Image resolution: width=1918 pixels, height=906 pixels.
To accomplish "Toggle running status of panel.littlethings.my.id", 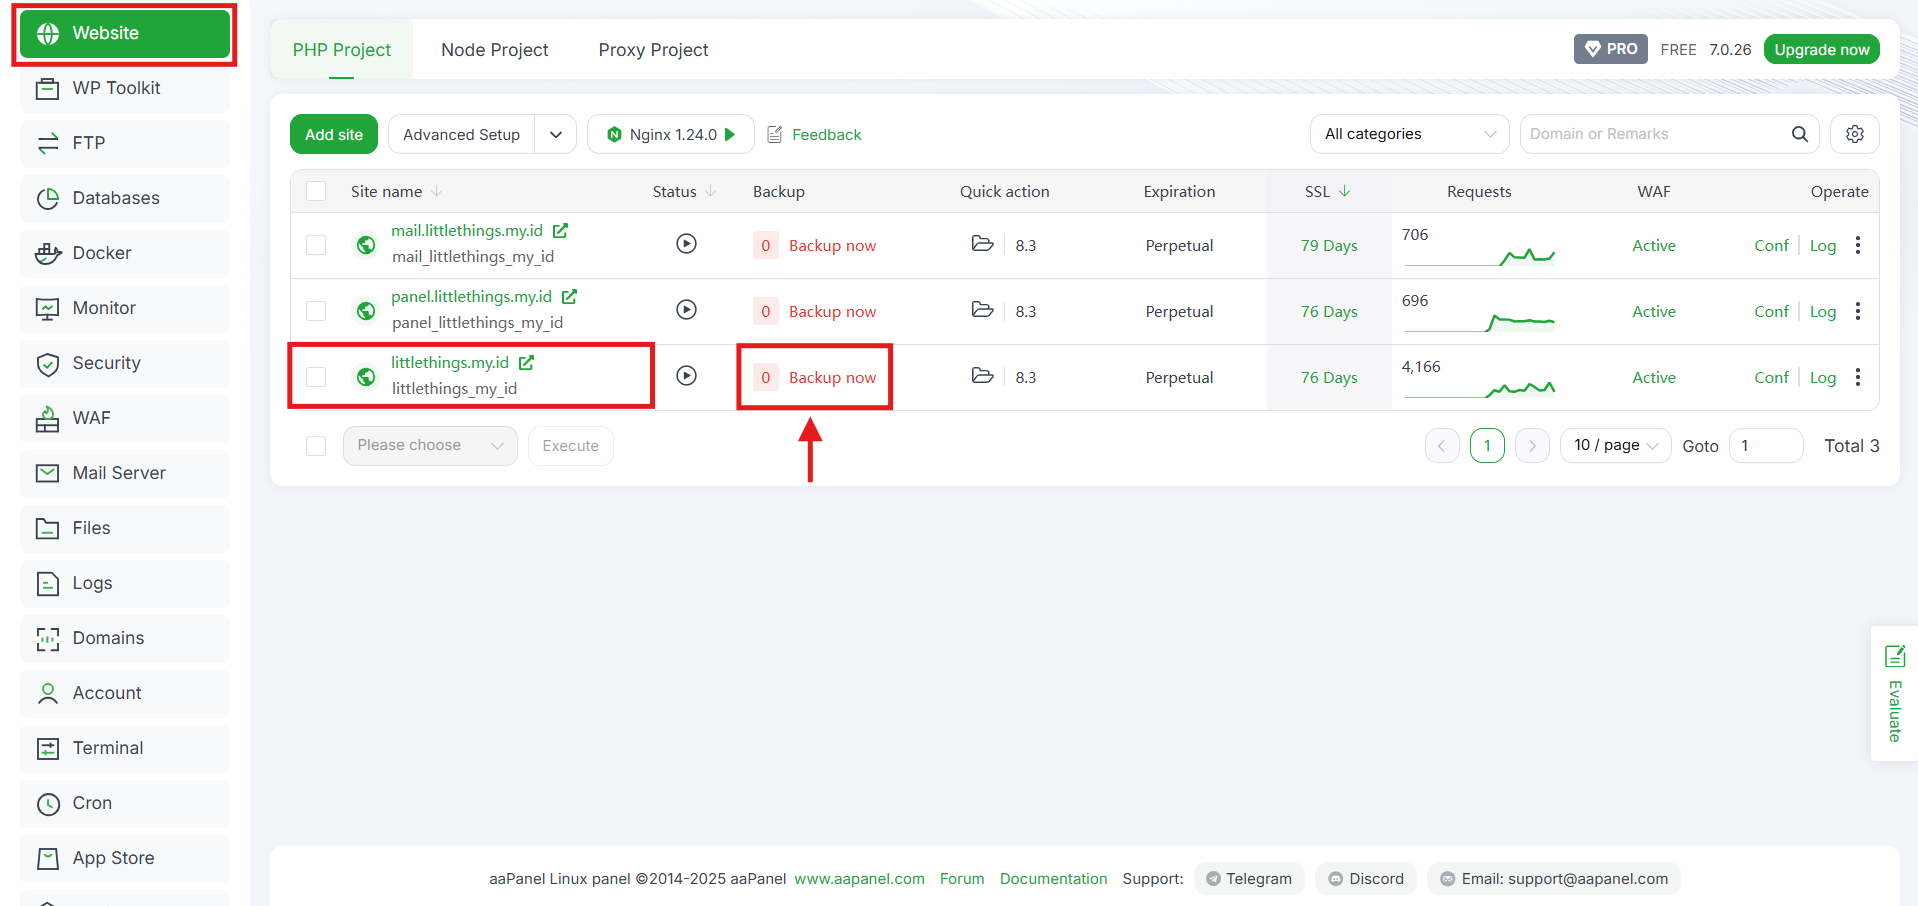I will point(686,309).
